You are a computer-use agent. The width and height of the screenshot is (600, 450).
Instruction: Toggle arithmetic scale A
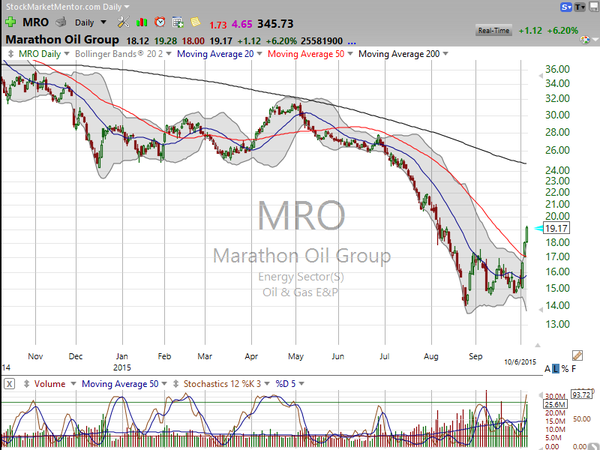click(548, 369)
